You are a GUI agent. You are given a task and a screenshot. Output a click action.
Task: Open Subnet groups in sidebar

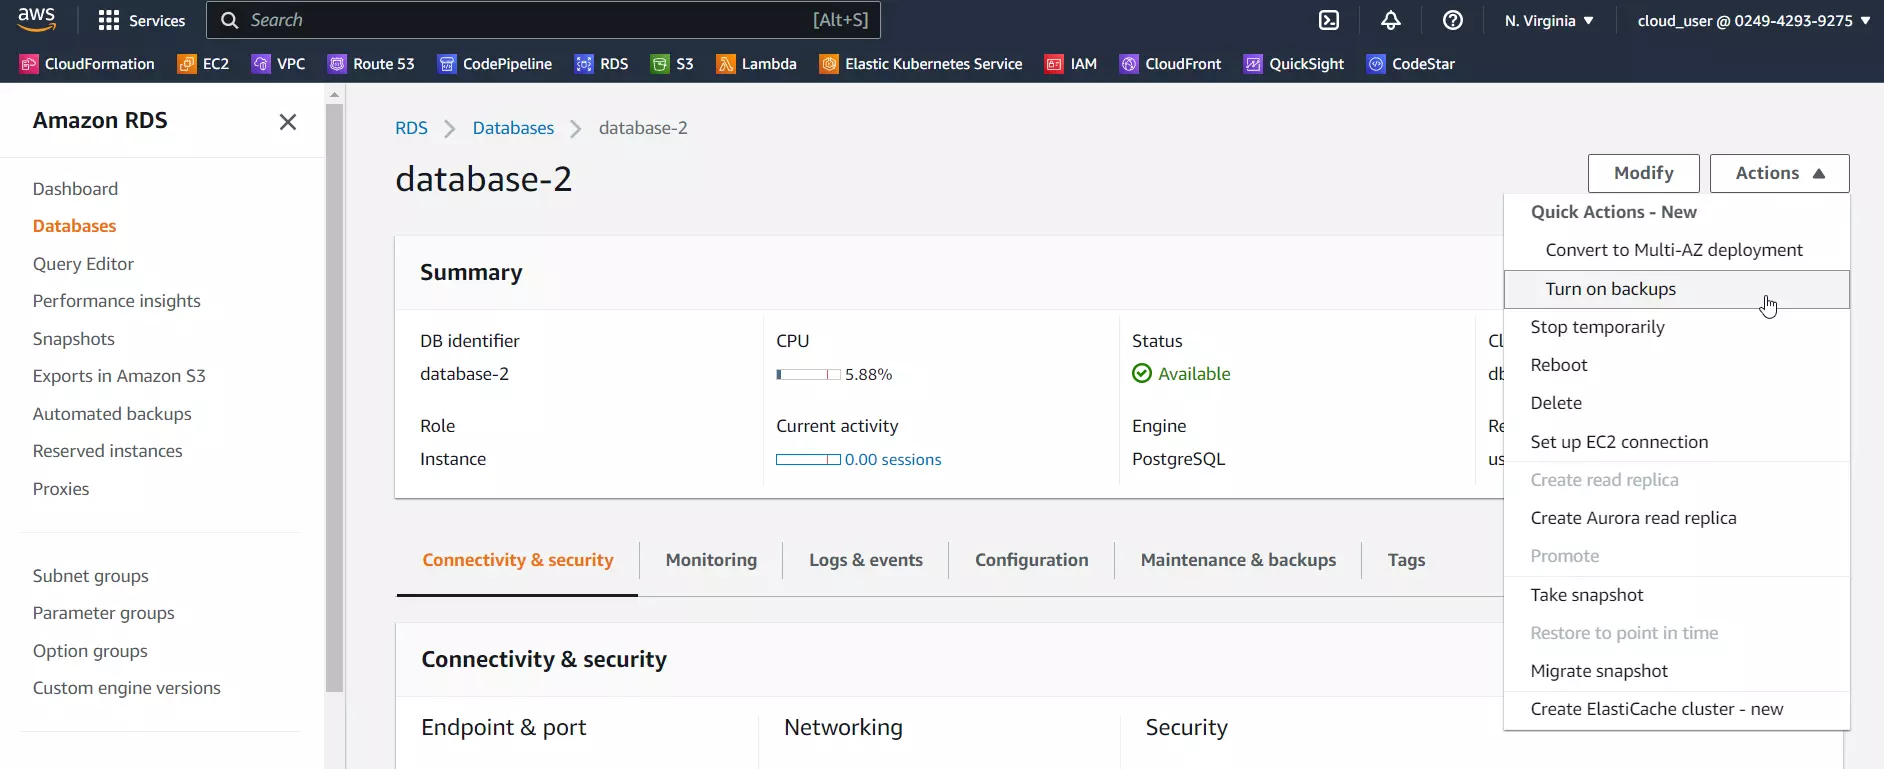(x=90, y=576)
